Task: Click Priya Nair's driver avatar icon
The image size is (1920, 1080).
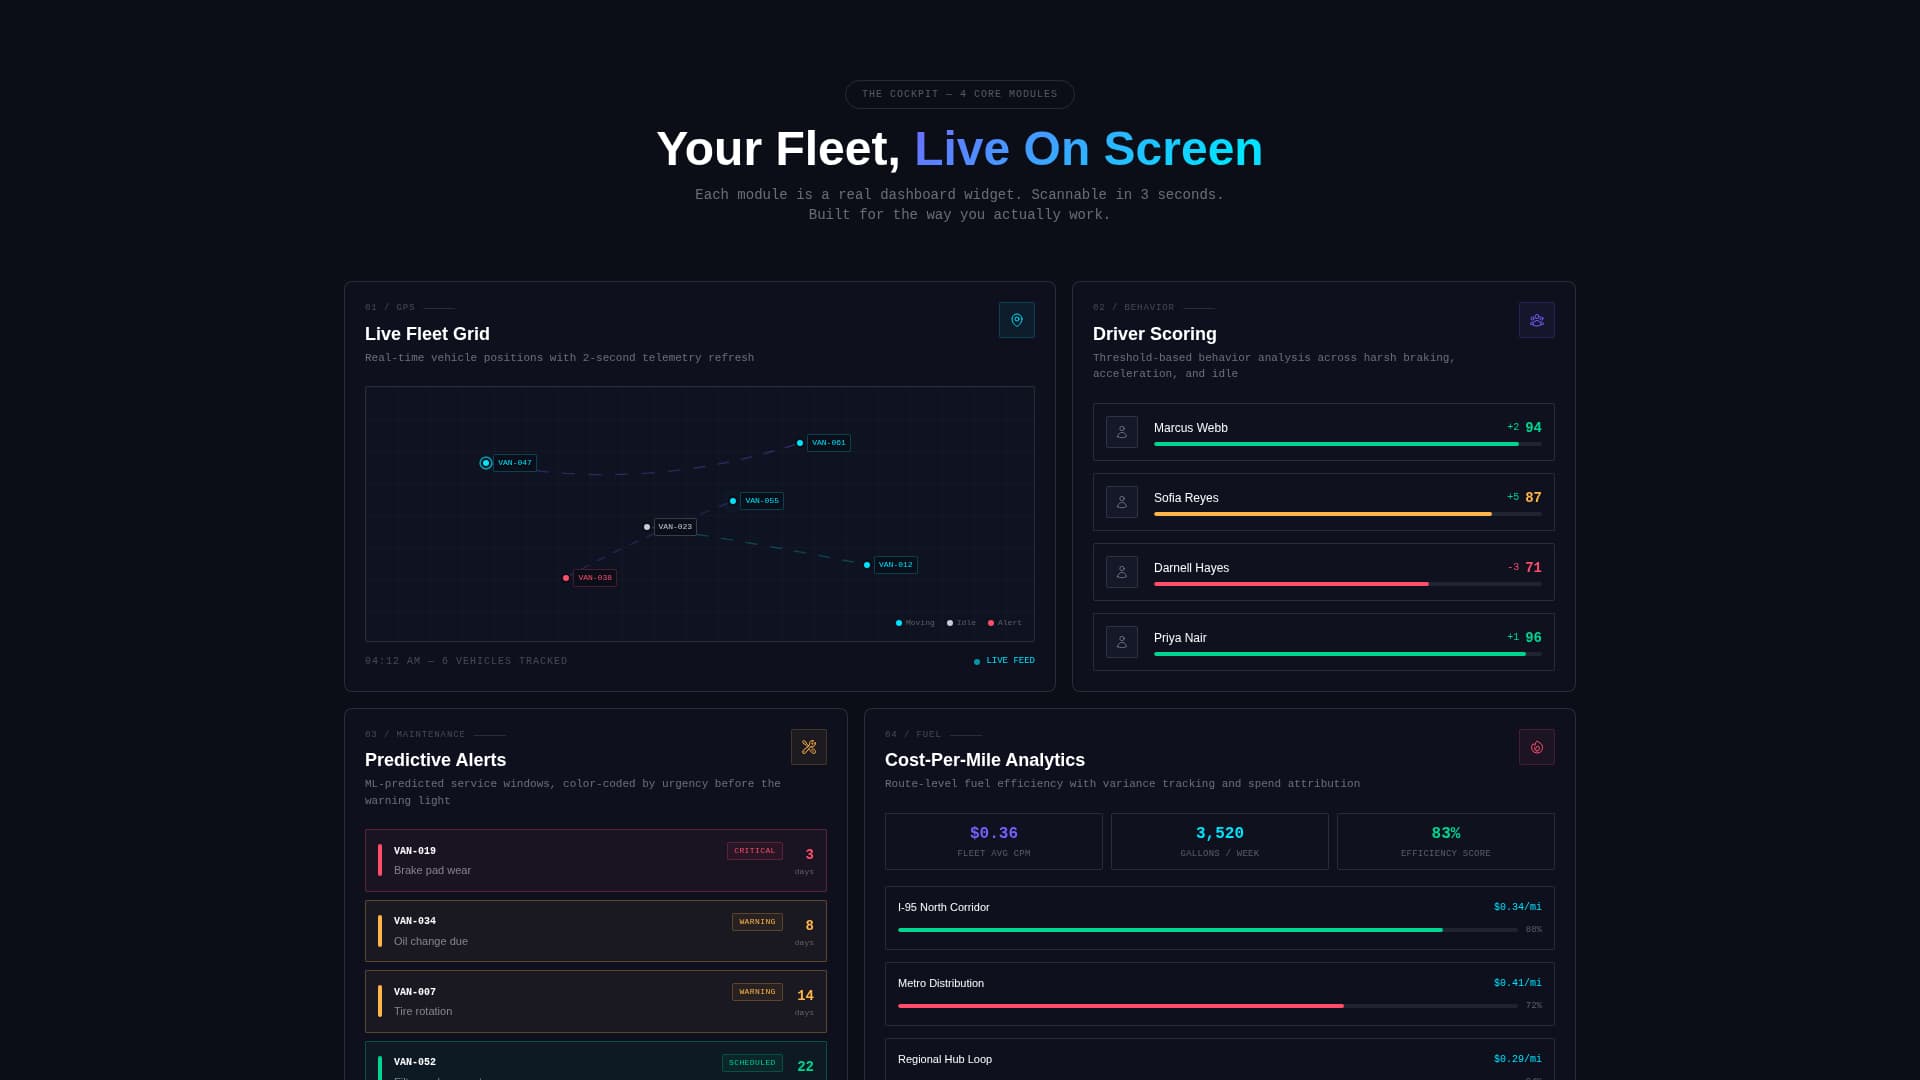Action: tap(1121, 641)
